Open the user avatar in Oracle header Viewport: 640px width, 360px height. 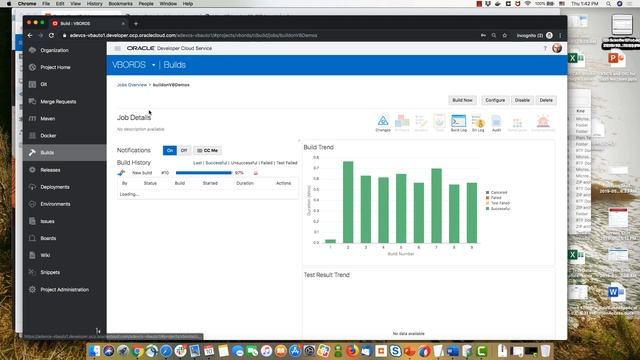(557, 48)
